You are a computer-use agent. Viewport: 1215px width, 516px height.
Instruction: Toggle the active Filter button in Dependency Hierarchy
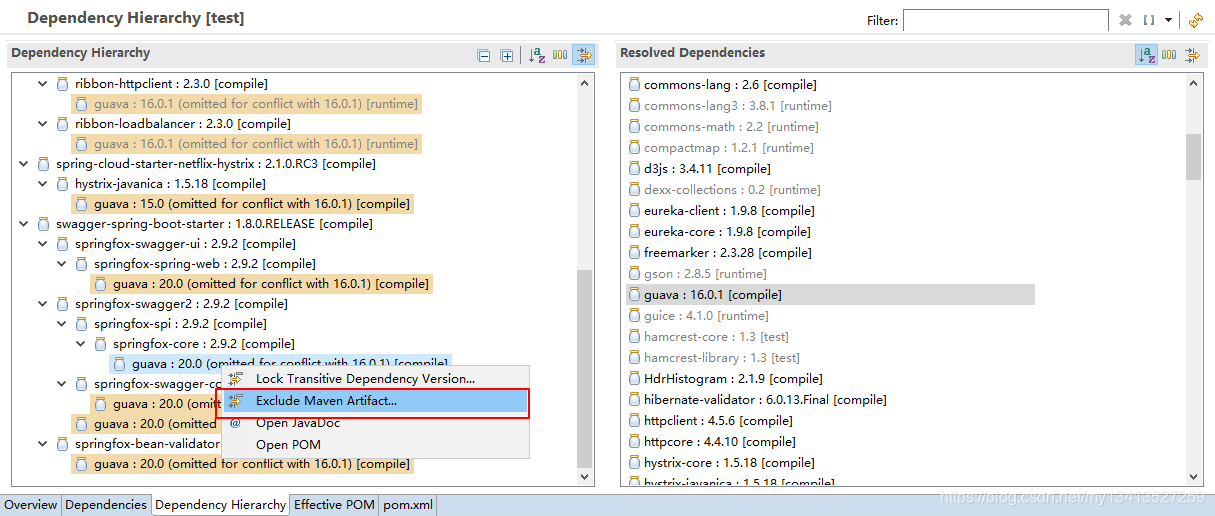584,55
